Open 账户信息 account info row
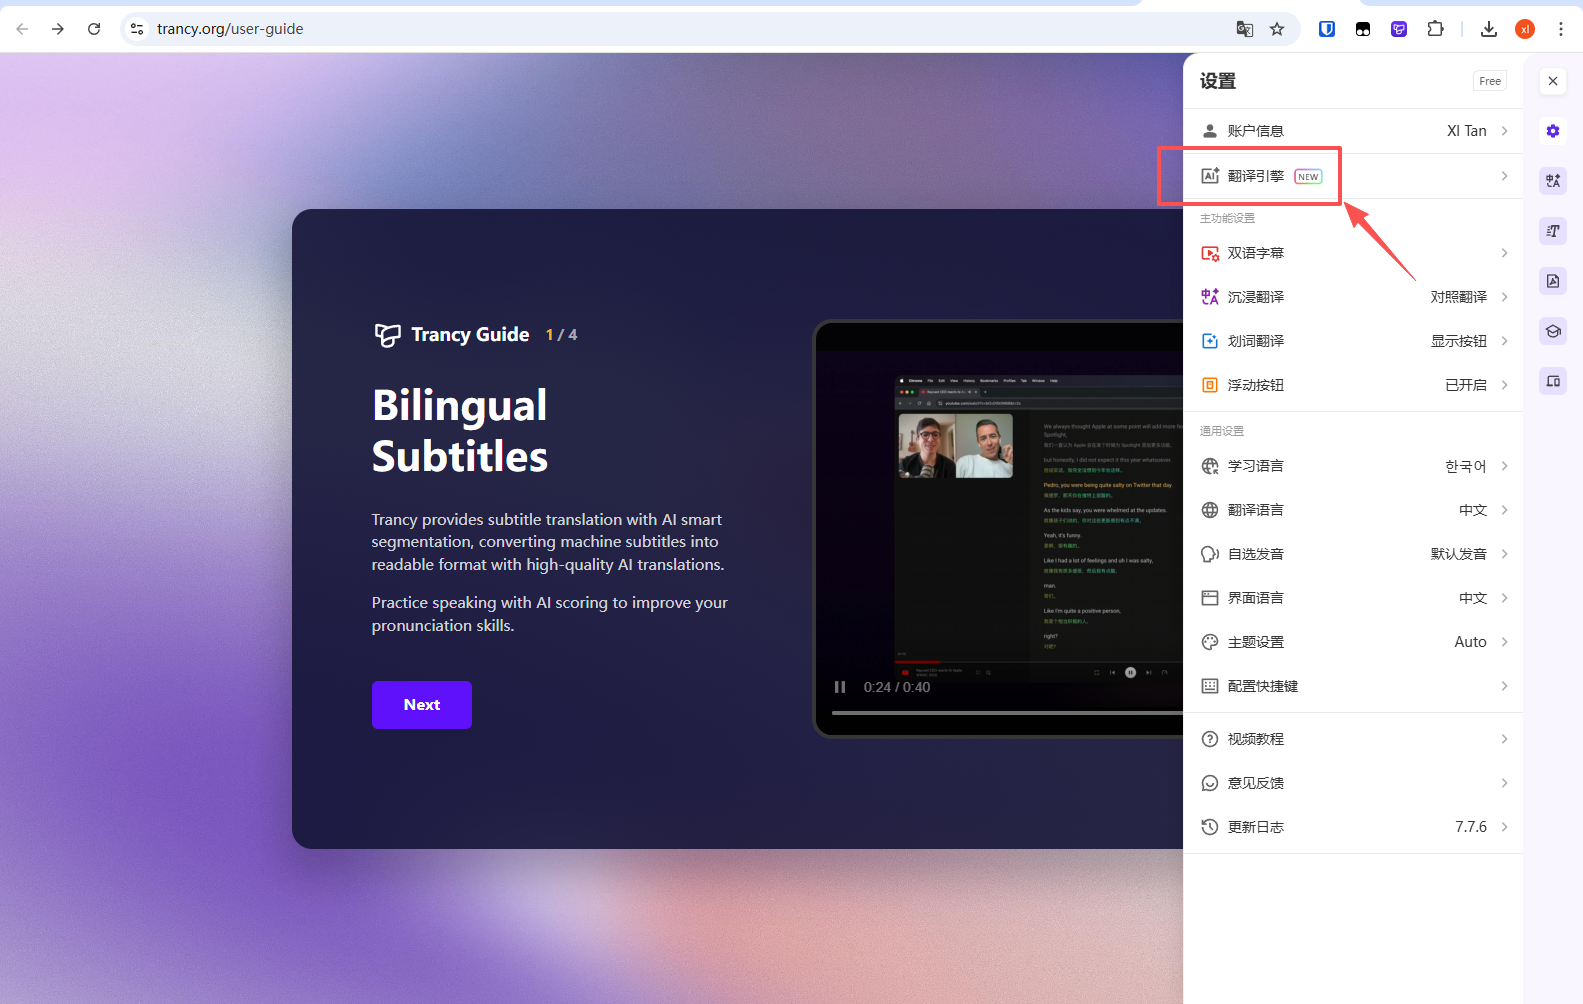 tap(1353, 131)
